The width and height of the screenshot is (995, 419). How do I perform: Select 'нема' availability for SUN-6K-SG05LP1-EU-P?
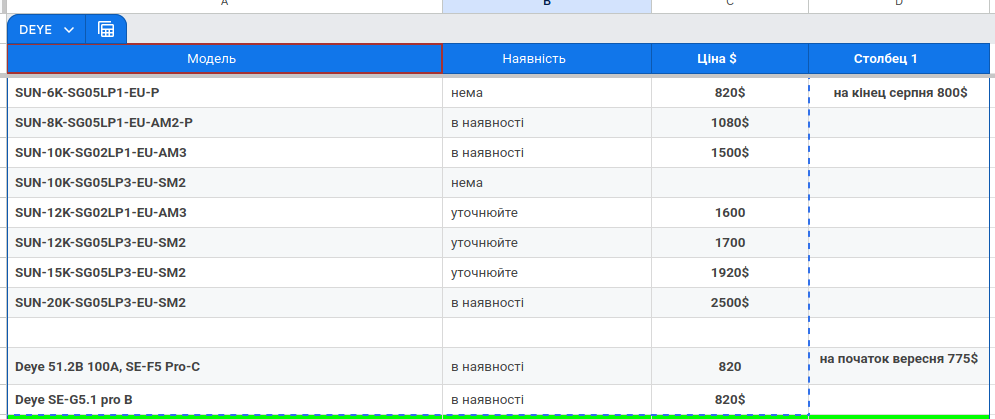pyautogui.click(x=547, y=93)
